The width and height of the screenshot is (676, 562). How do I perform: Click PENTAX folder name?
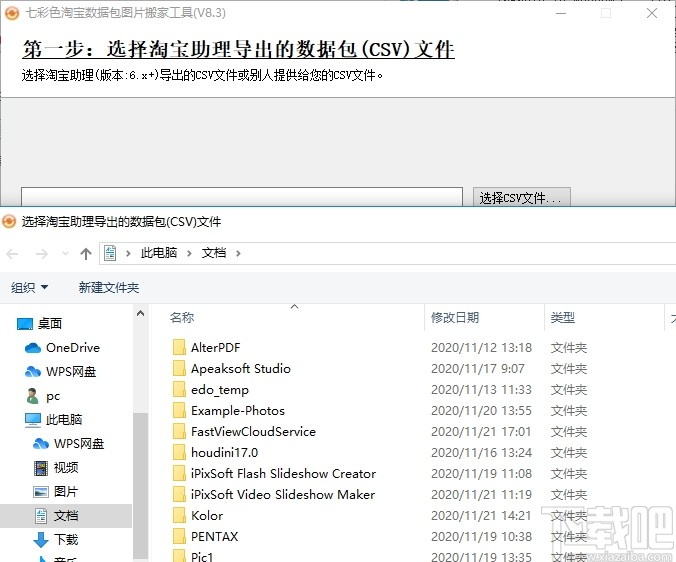[x=214, y=537]
